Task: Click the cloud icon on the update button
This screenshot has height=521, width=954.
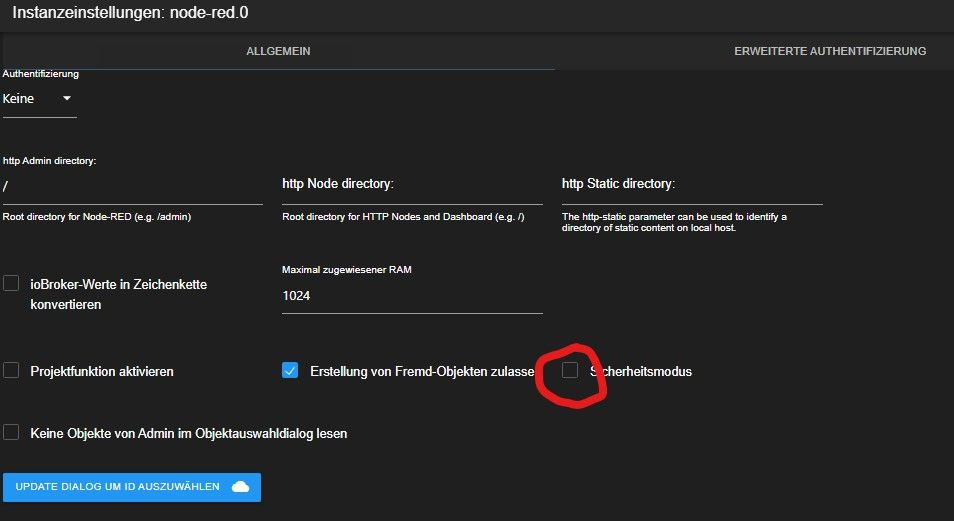Action: click(241, 487)
